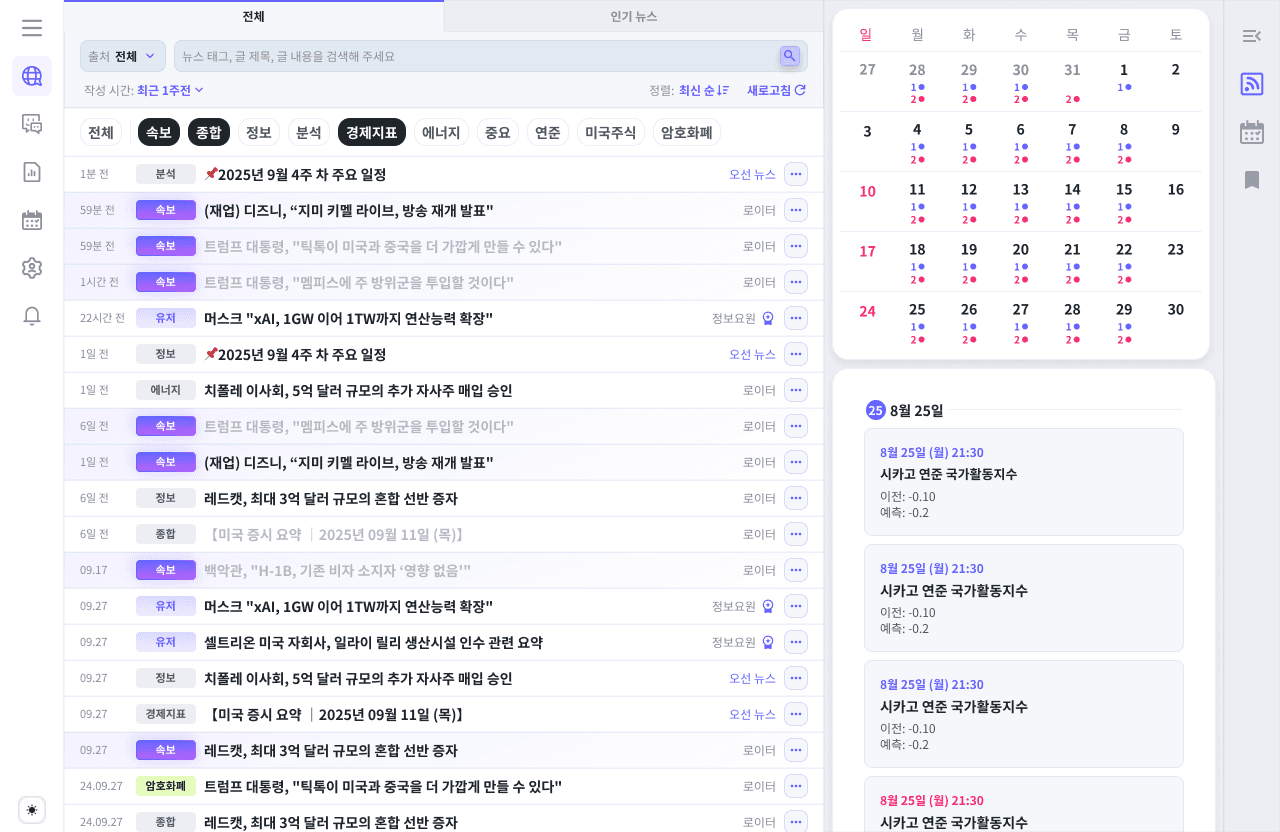Screen dimensions: 1280x832
Task: Toggle the 분석 filter chip
Action: pos(309,132)
